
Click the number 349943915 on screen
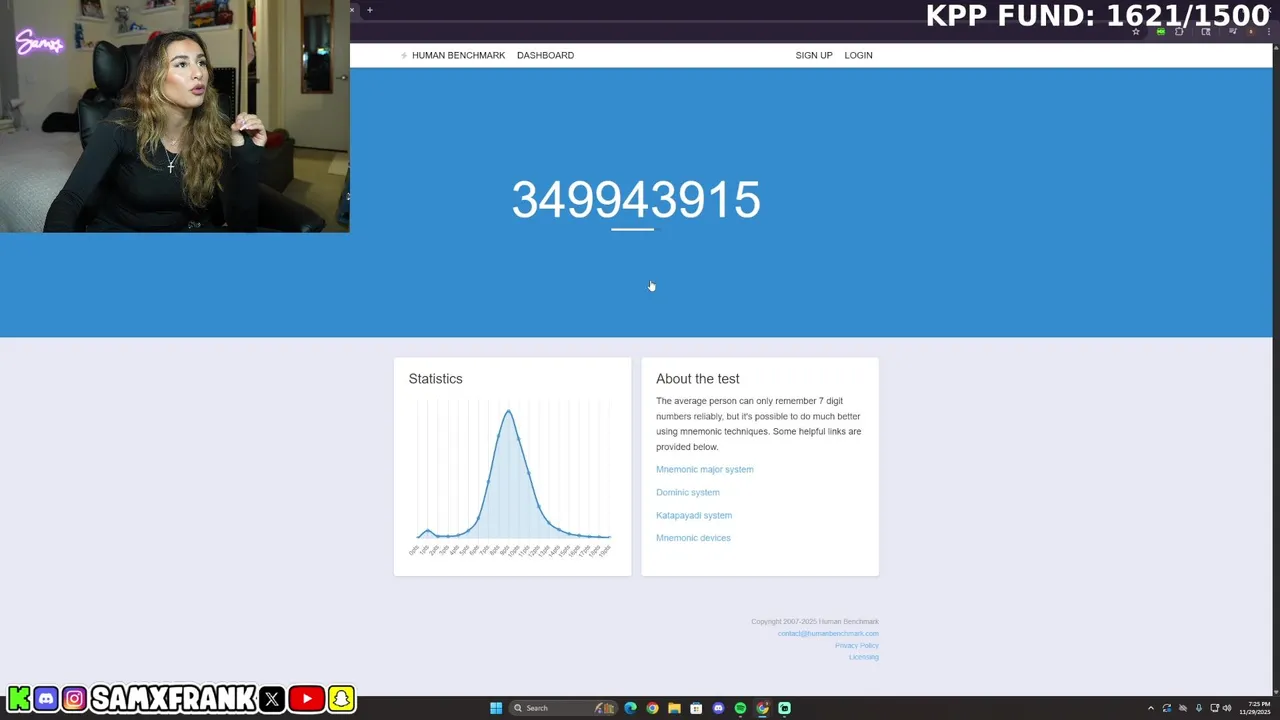(x=636, y=200)
